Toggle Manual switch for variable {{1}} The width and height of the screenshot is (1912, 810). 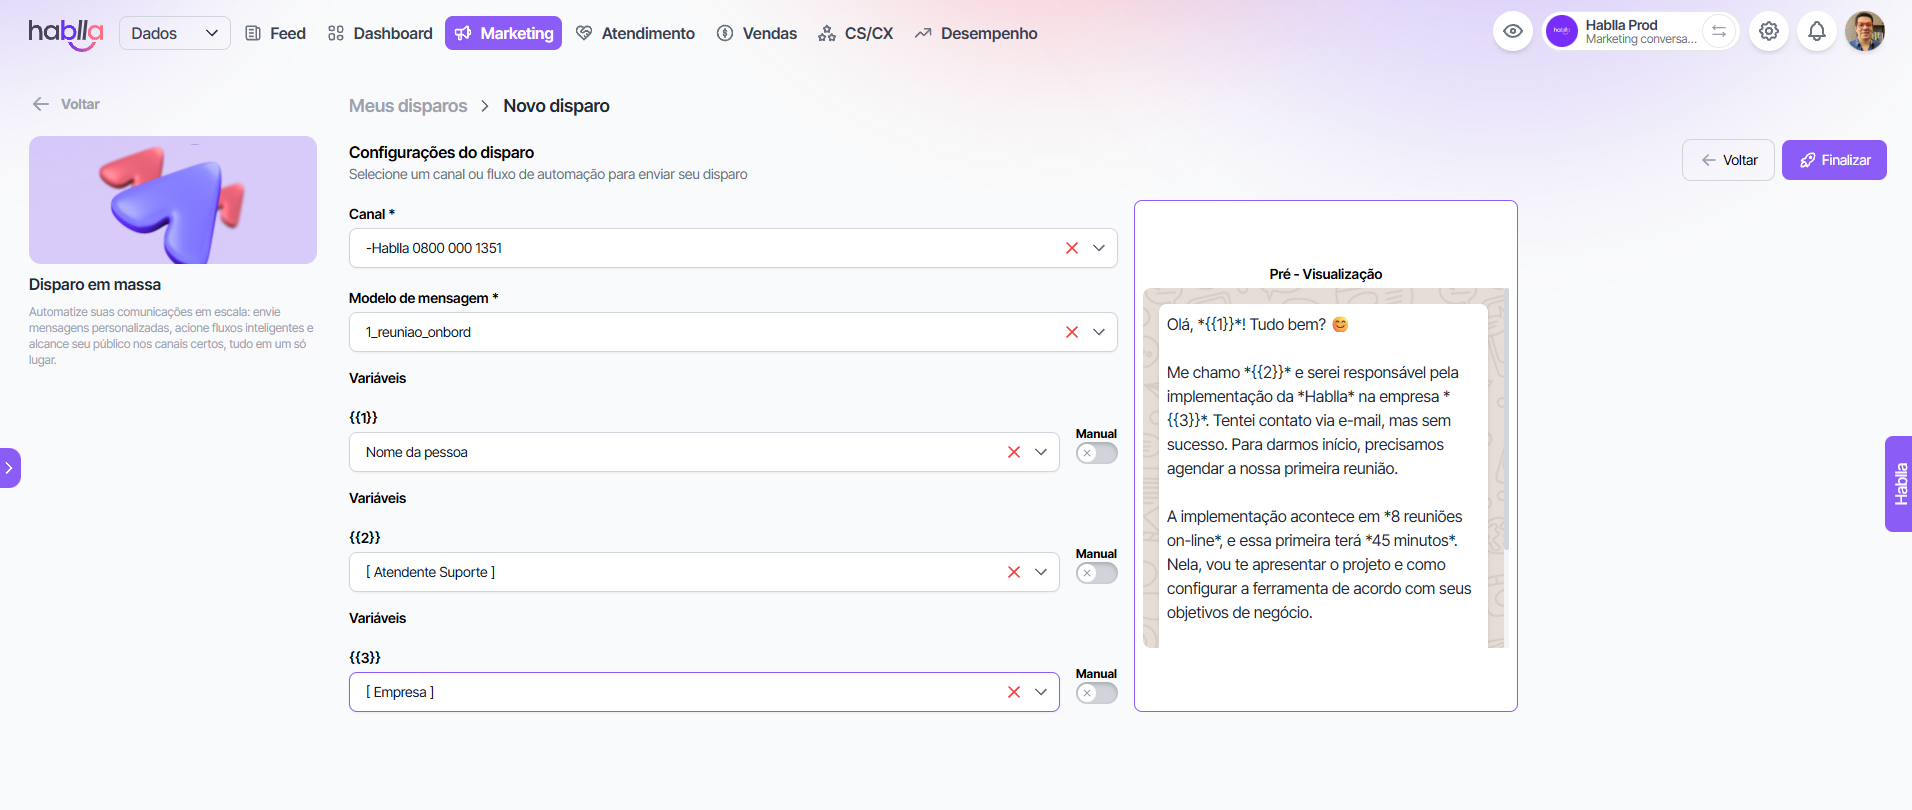[1096, 453]
